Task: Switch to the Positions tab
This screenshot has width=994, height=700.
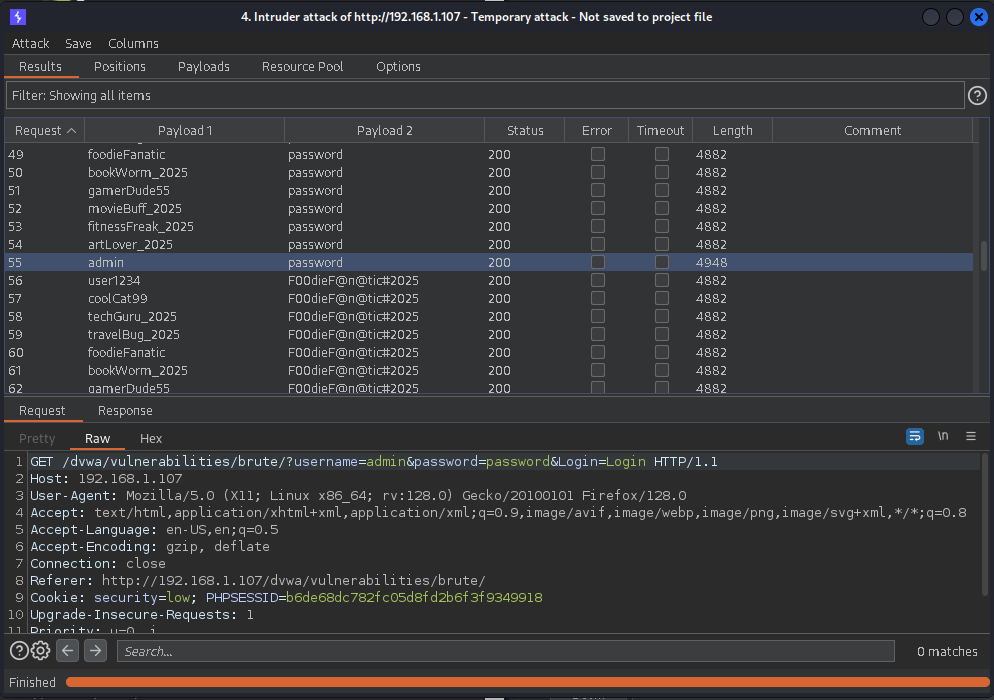Action: [x=120, y=67]
